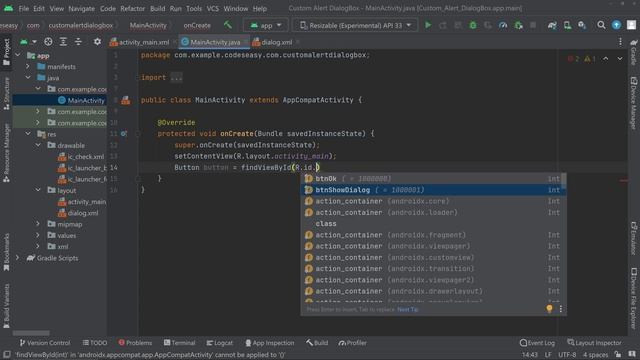Click the red error stripe mark in the editor
This screenshot has width=640, height=360.
click(624, 180)
